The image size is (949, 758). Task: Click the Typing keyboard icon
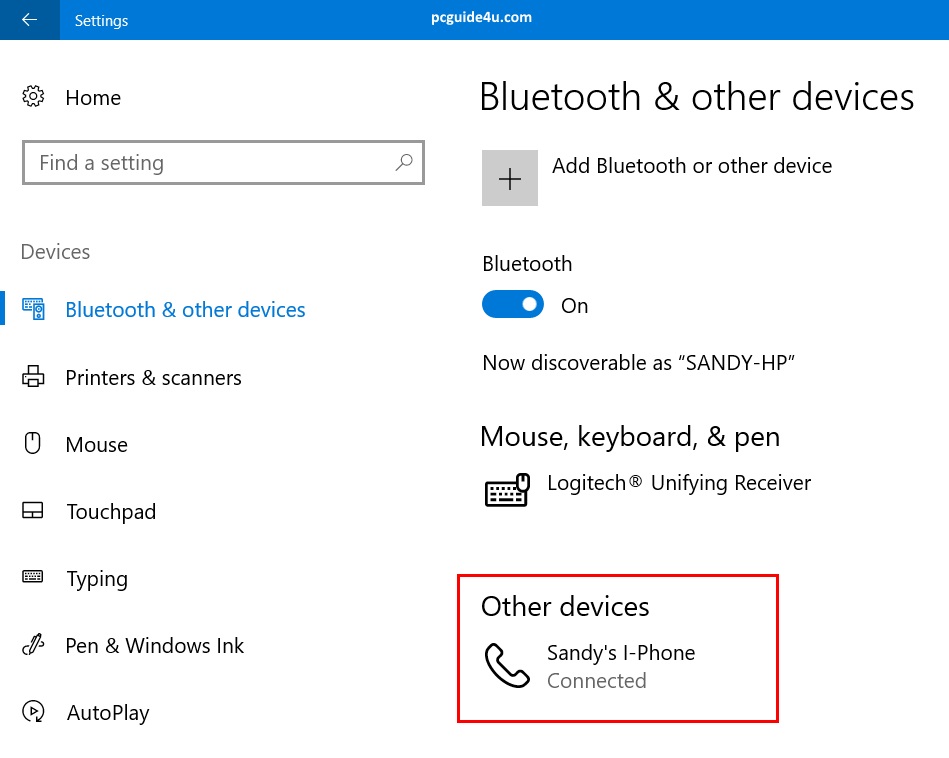click(x=33, y=578)
